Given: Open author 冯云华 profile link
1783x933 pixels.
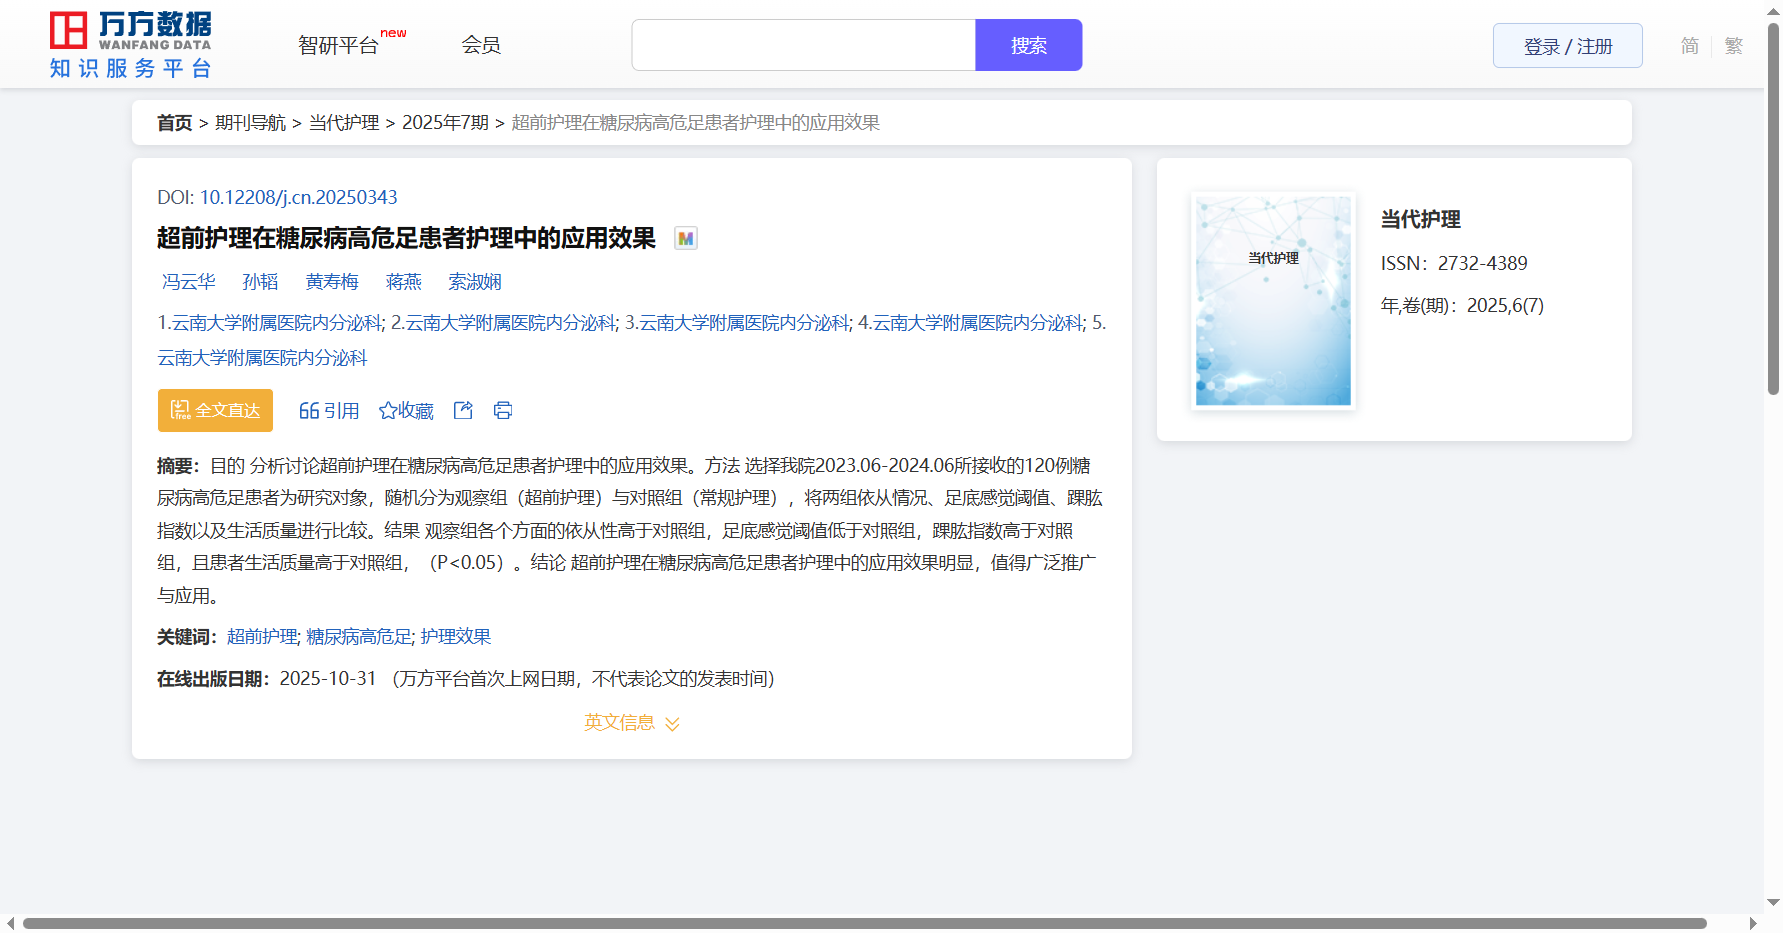Looking at the screenshot, I should pos(189,282).
